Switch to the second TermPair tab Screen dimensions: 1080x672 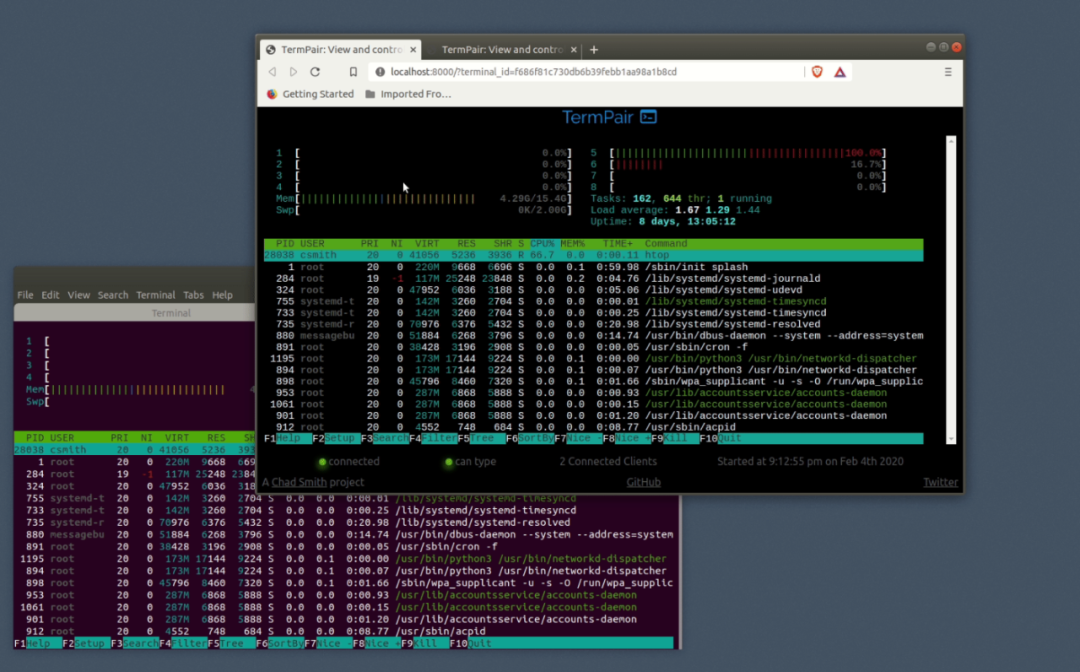coord(502,50)
